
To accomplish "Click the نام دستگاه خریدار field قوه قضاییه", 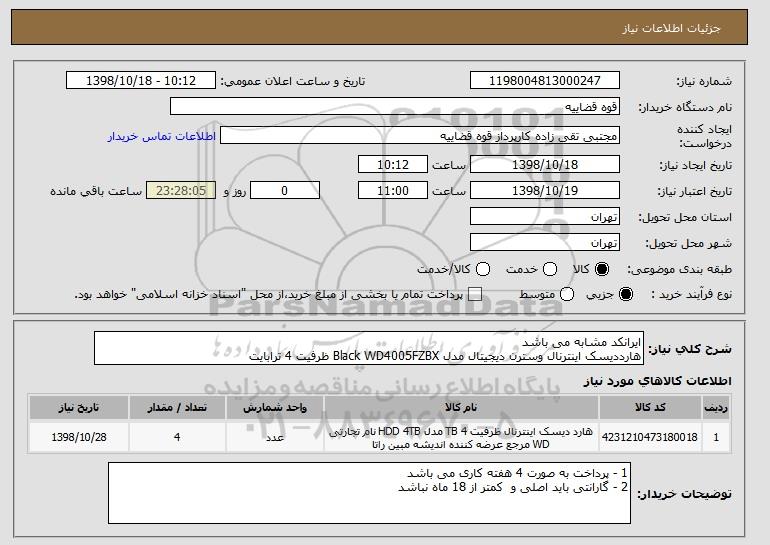I will click(395, 107).
